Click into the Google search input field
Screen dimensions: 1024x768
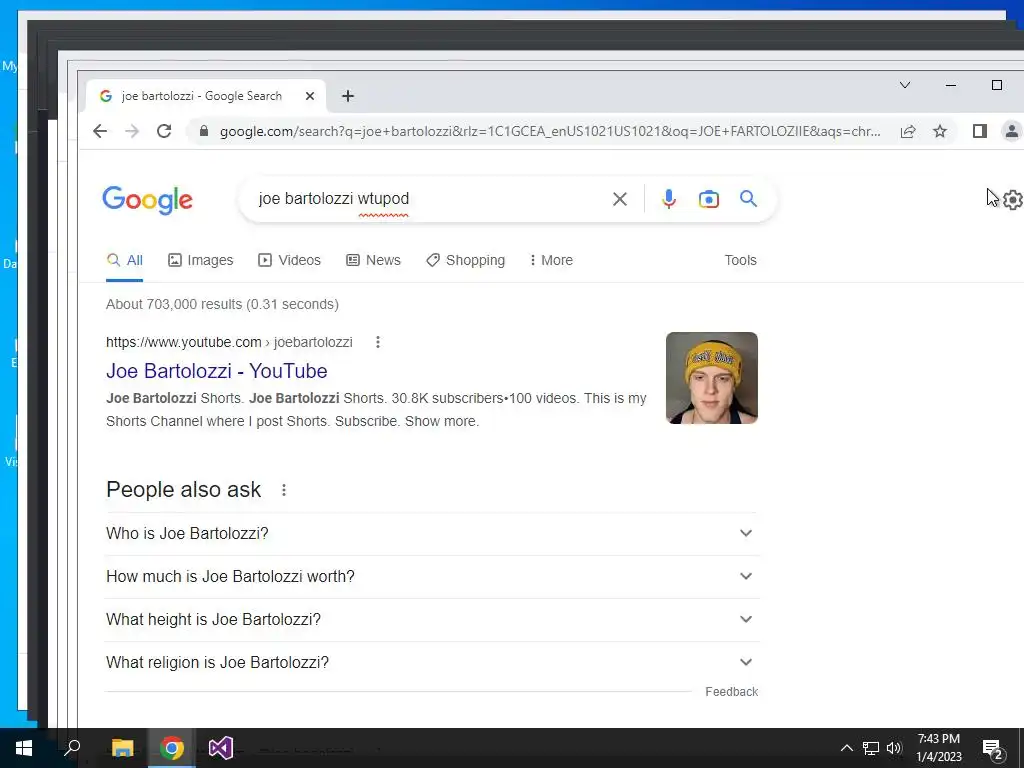click(x=431, y=199)
